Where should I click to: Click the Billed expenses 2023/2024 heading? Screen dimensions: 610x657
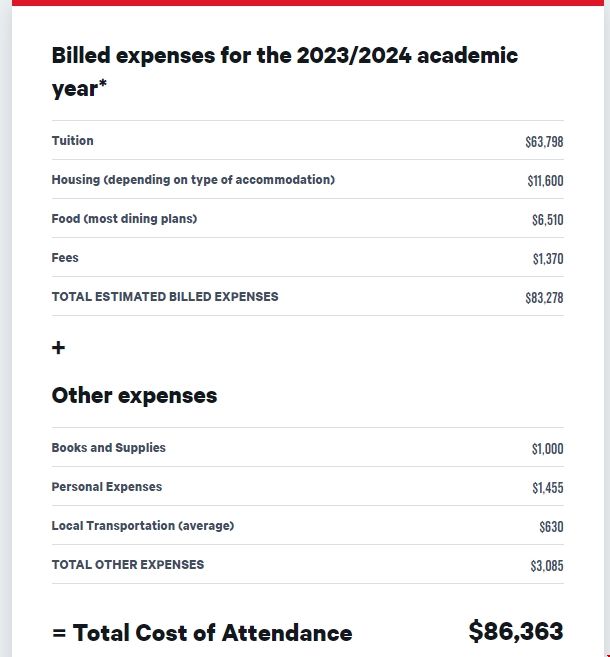pos(284,70)
